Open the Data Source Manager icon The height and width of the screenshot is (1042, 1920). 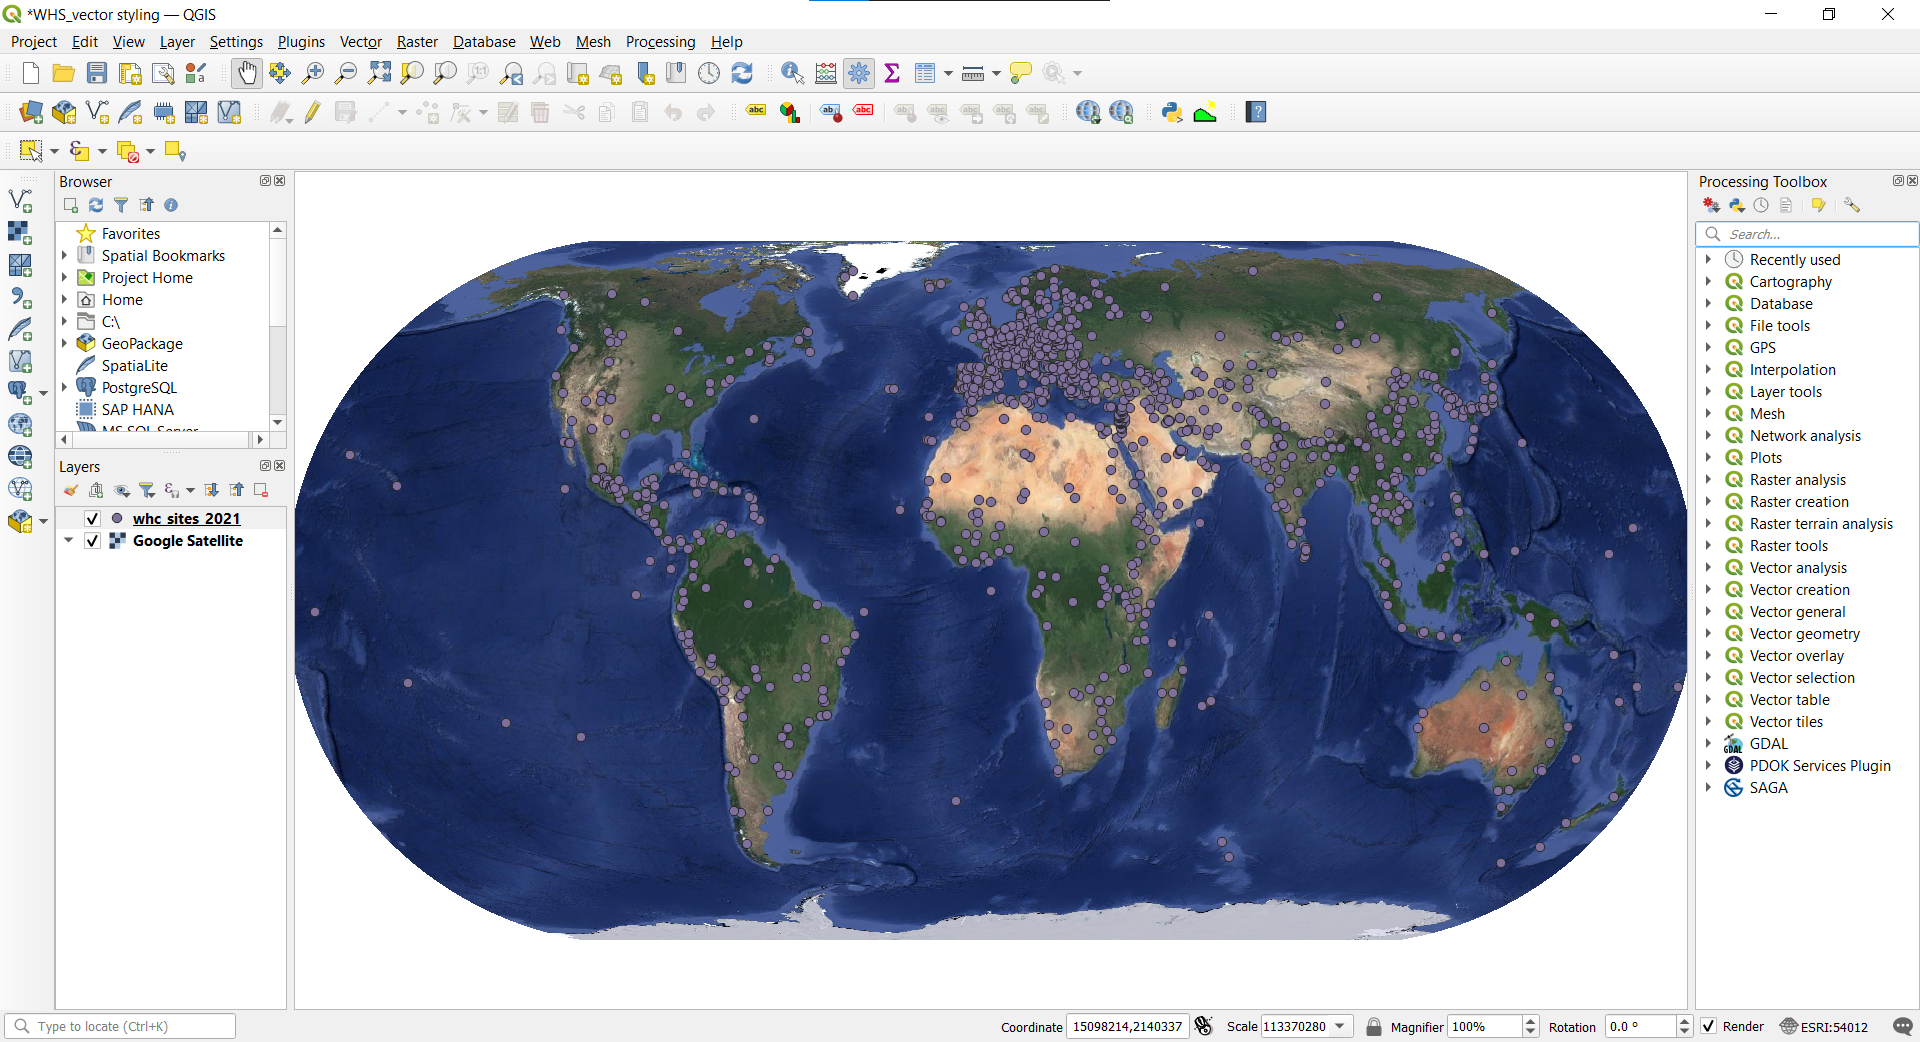point(31,112)
